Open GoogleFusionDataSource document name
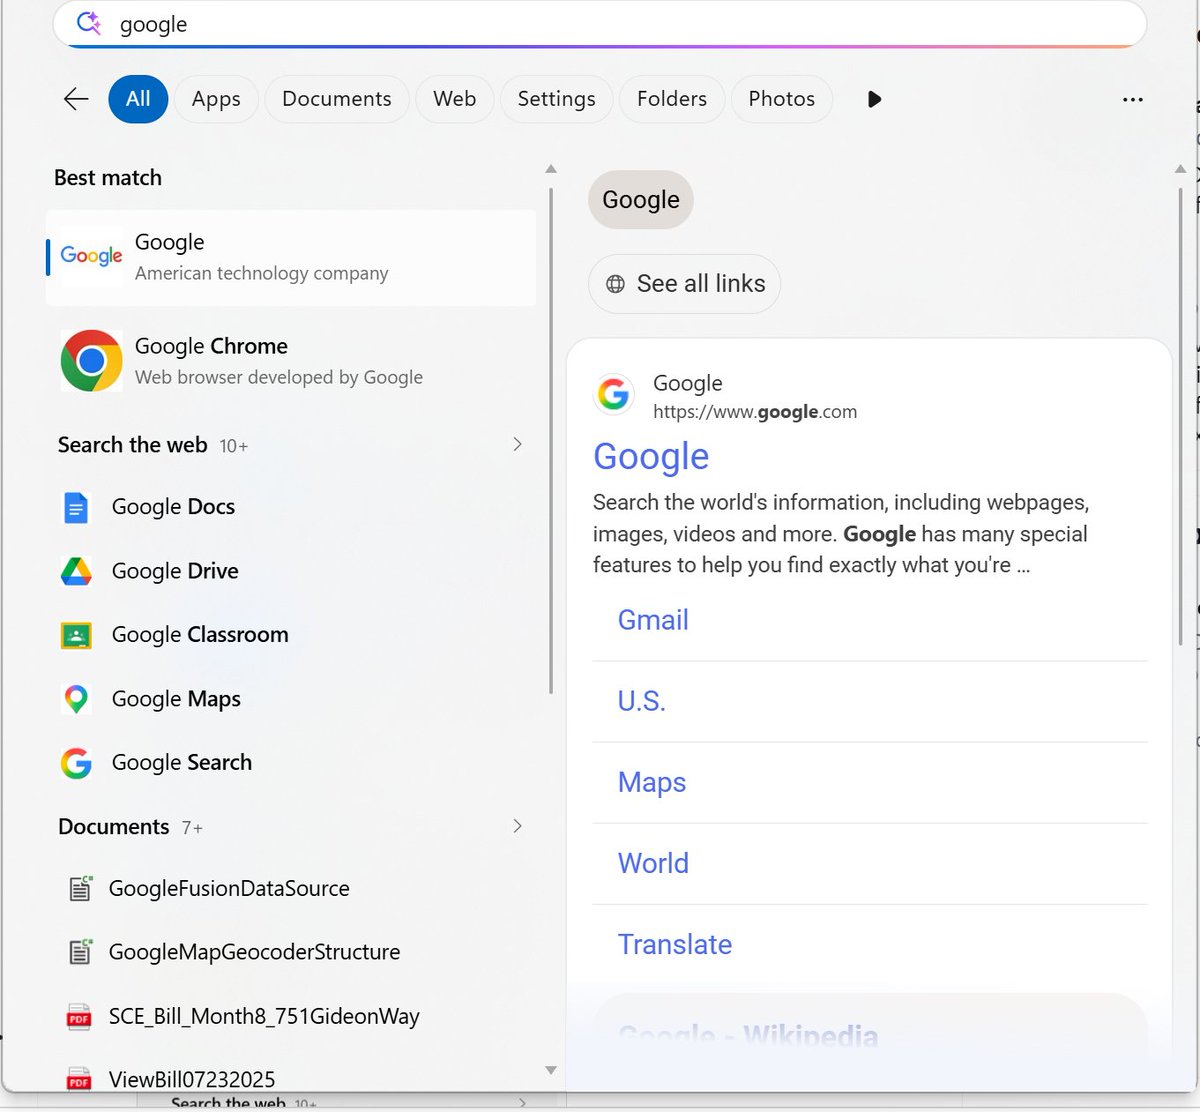 (x=229, y=888)
